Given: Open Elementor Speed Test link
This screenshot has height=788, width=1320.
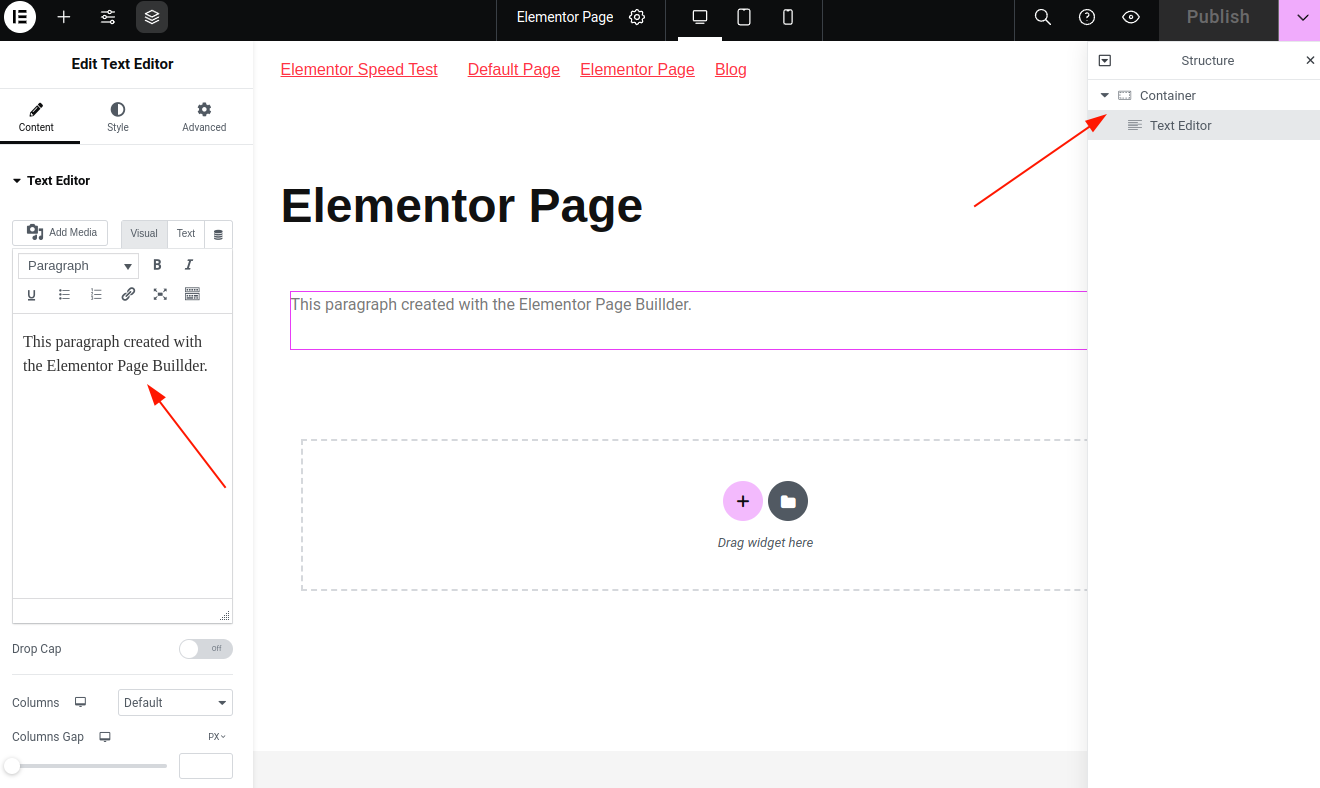Looking at the screenshot, I should [x=359, y=70].
